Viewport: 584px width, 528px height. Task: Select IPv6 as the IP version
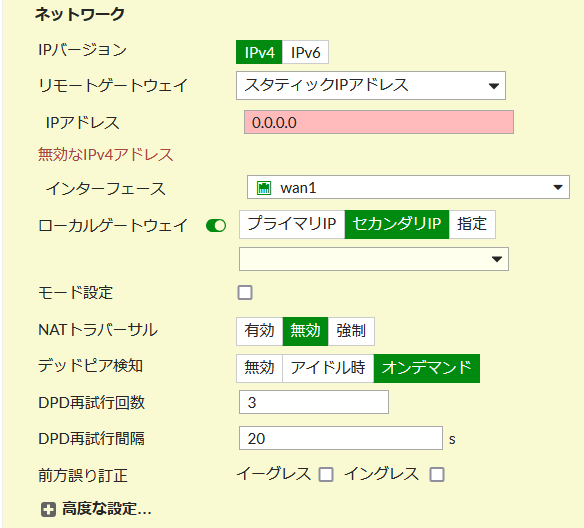(305, 52)
